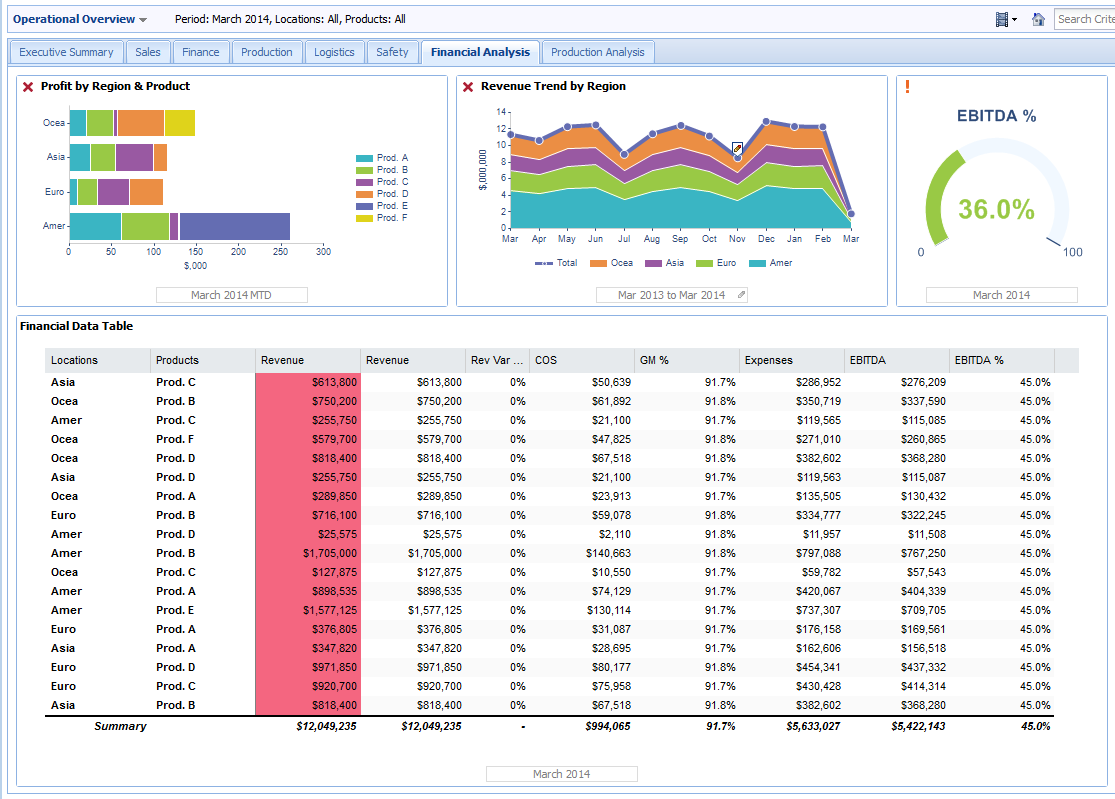Click the March 2014 MTD button

(231, 294)
